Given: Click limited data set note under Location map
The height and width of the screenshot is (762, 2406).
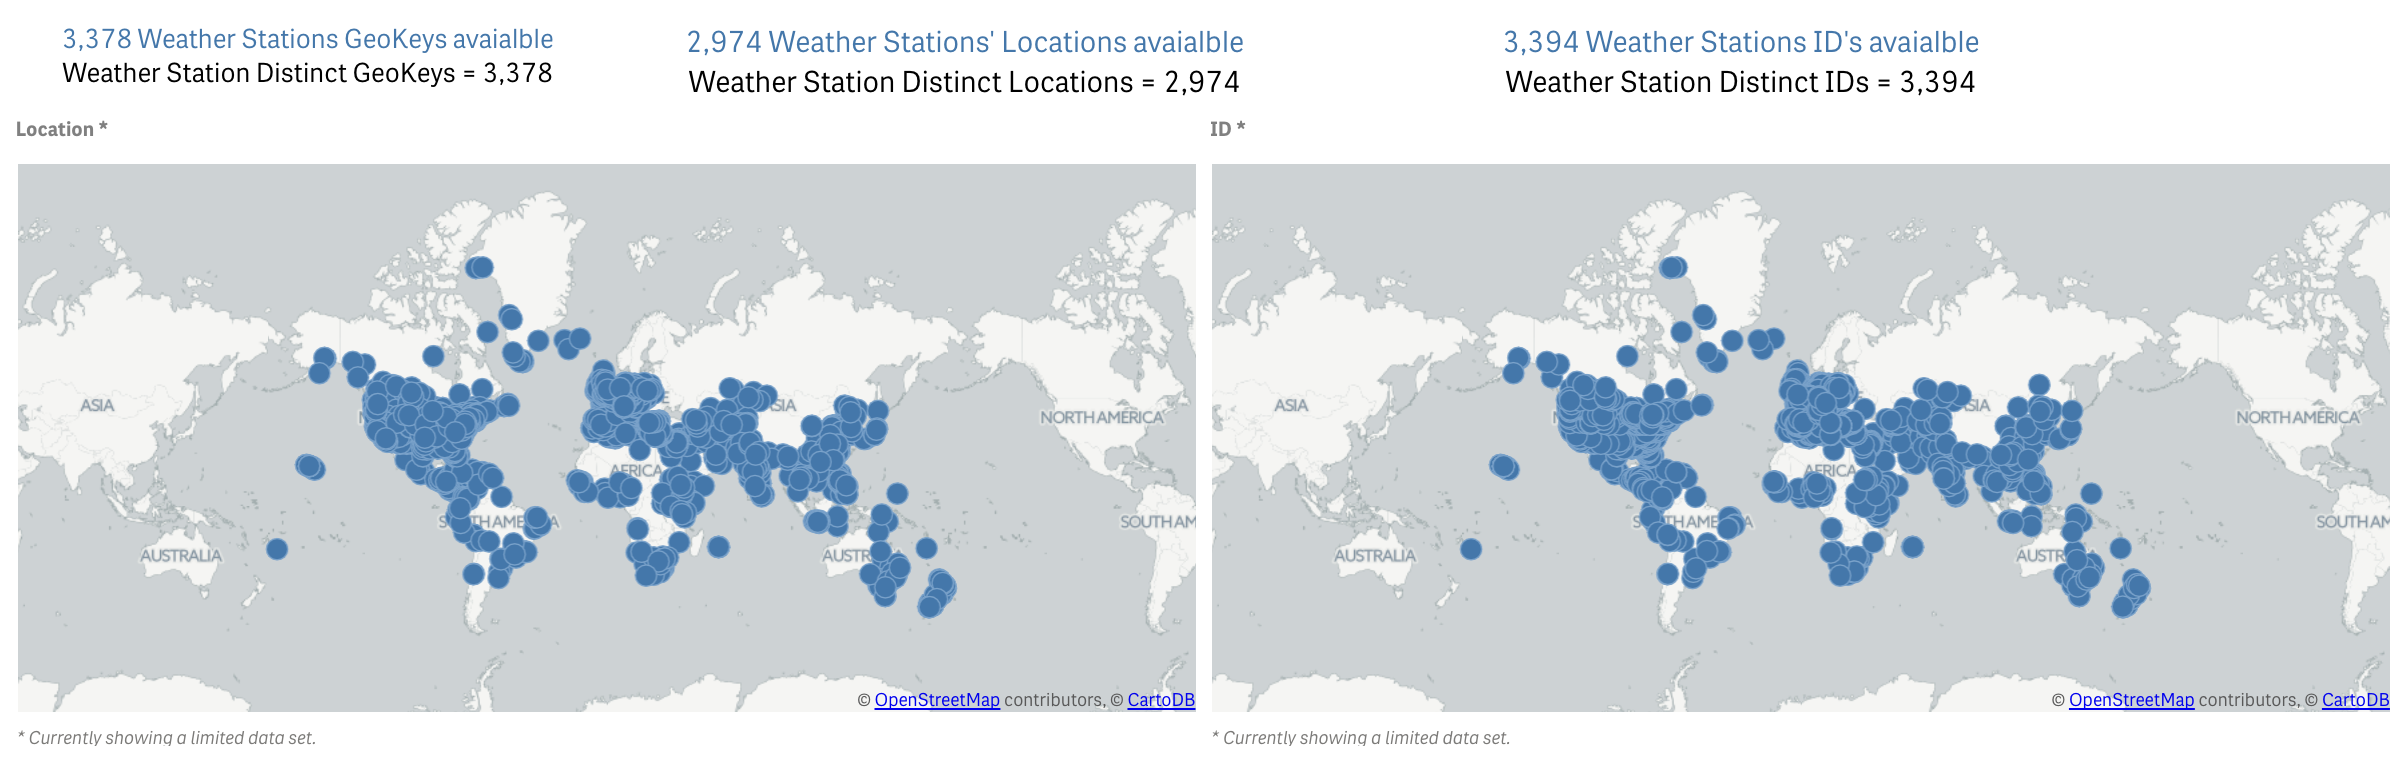Looking at the screenshot, I should click(x=167, y=738).
